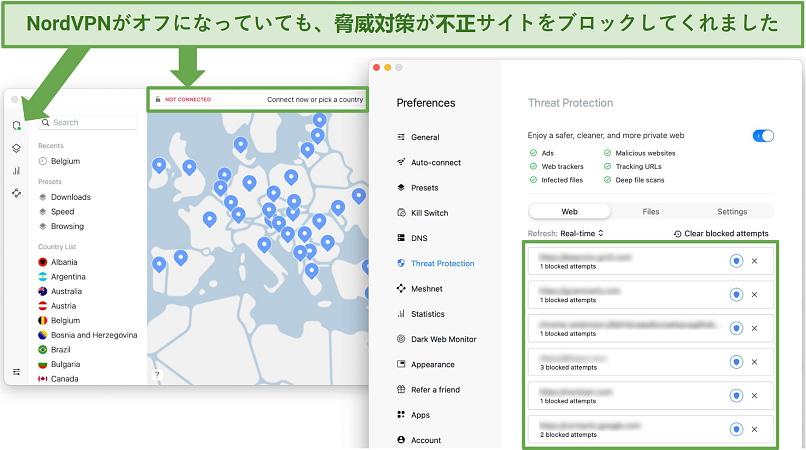Screen dimensions: 806x450
Task: Open General preferences
Action: (425, 137)
